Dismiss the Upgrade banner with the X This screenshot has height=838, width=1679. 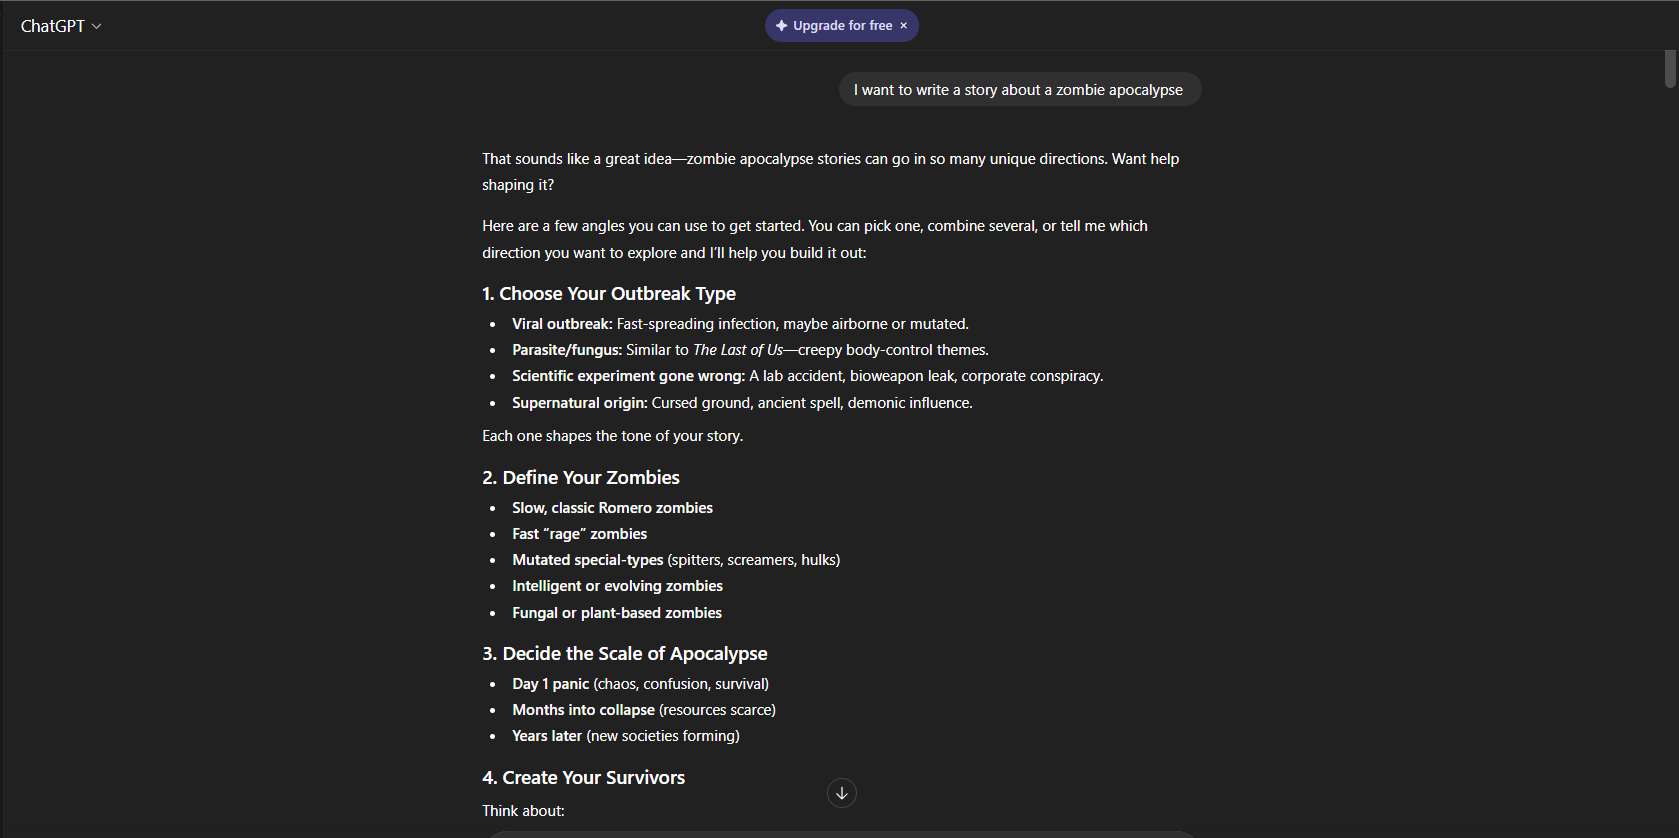pyautogui.click(x=904, y=26)
